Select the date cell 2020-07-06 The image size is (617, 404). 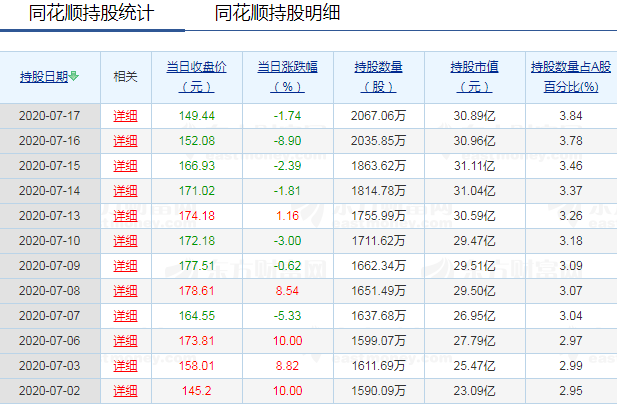pos(50,341)
